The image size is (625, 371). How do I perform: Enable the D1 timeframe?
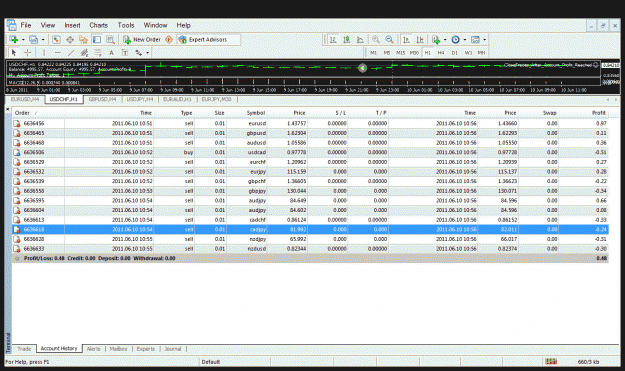click(455, 53)
